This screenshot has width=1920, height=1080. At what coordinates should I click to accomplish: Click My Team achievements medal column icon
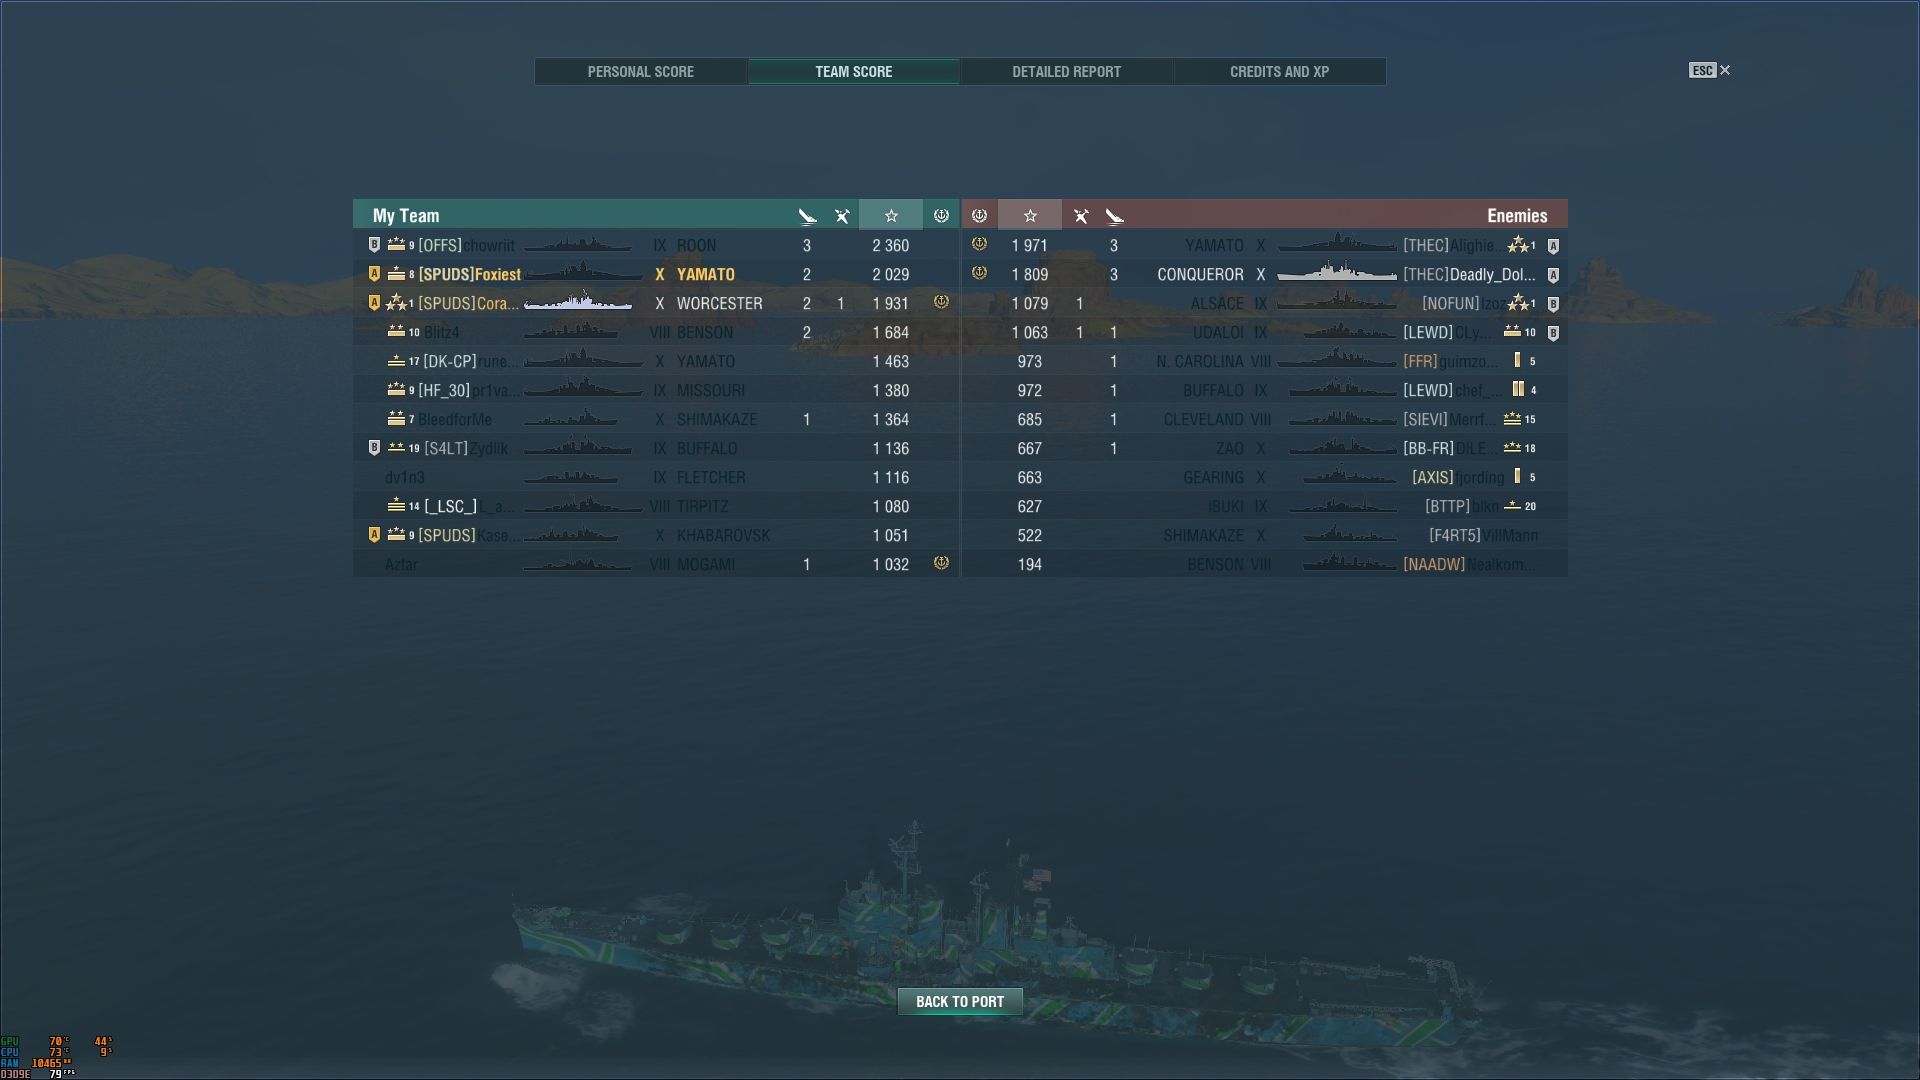tap(941, 215)
